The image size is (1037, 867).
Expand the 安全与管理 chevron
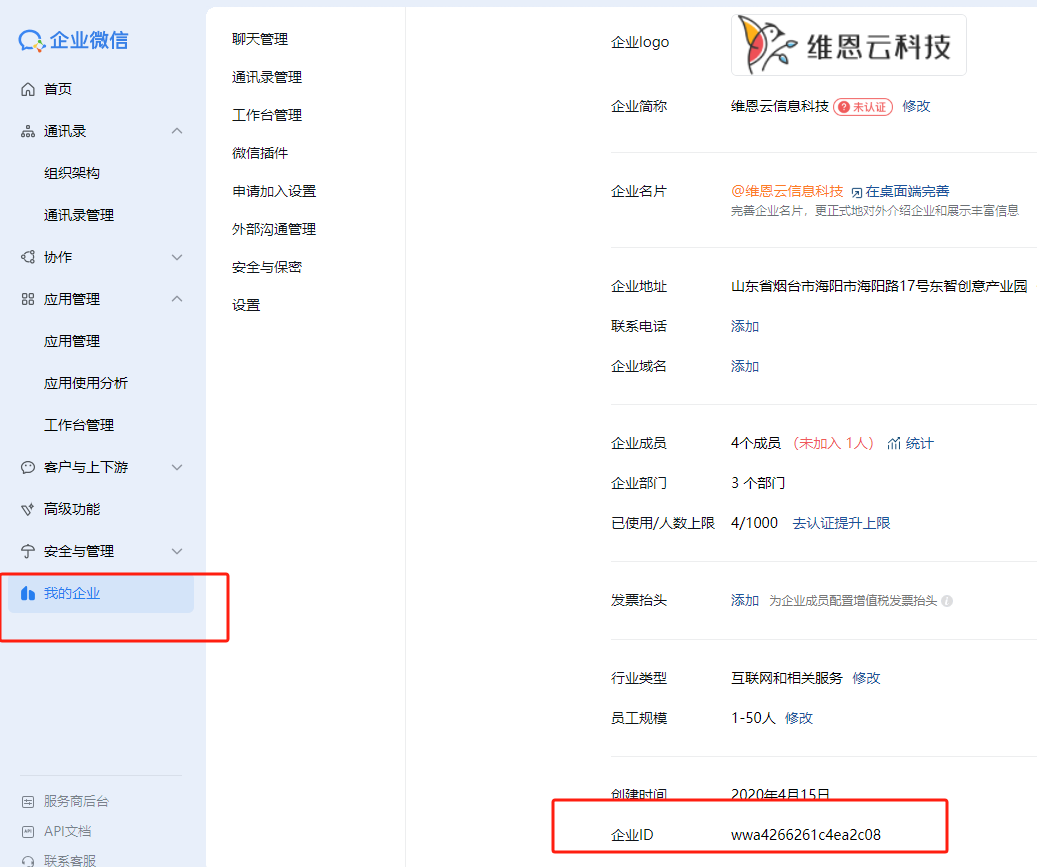tap(177, 551)
